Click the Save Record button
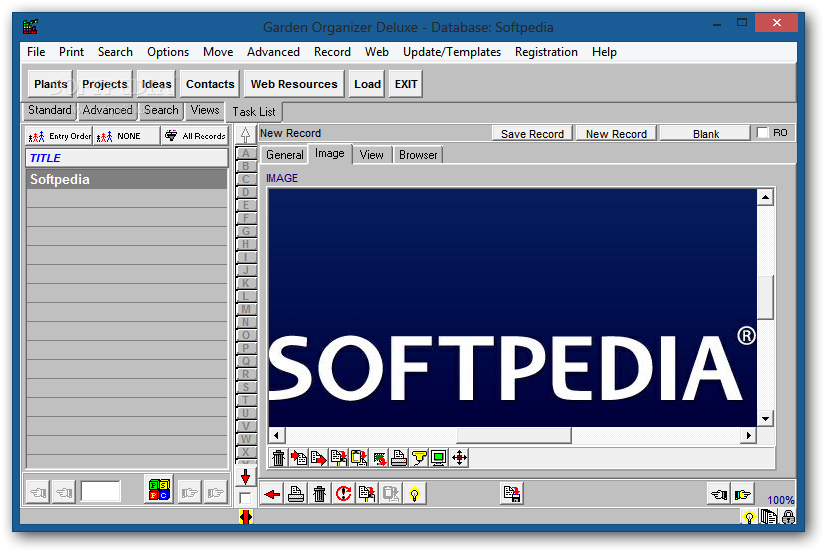 [532, 134]
